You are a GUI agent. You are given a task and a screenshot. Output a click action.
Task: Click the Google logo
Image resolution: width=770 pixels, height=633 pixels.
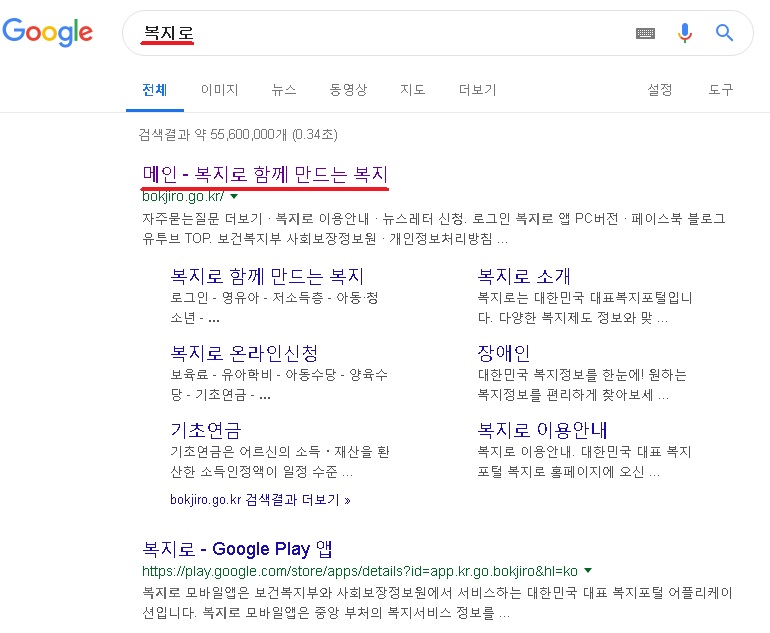pyautogui.click(x=48, y=32)
